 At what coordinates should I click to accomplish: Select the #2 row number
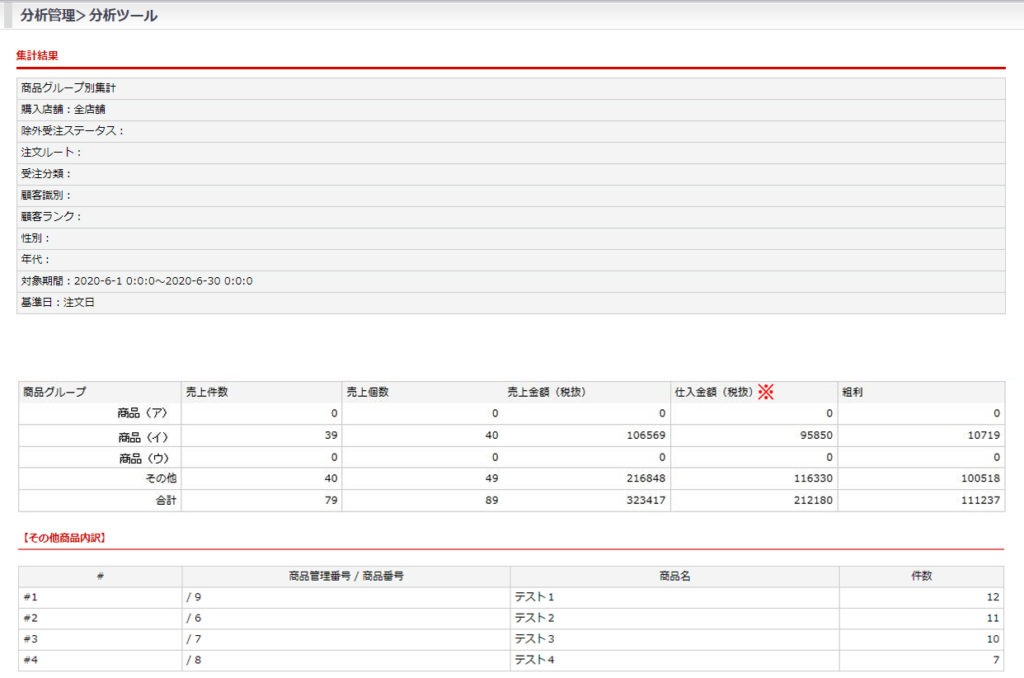(x=31, y=618)
